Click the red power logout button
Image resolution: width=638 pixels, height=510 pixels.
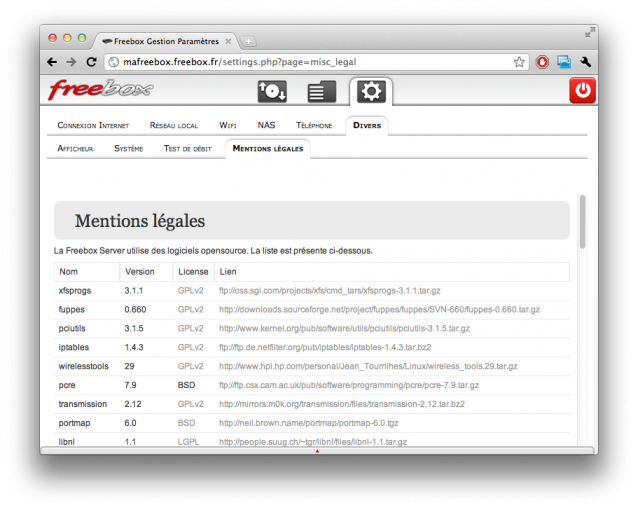[582, 90]
